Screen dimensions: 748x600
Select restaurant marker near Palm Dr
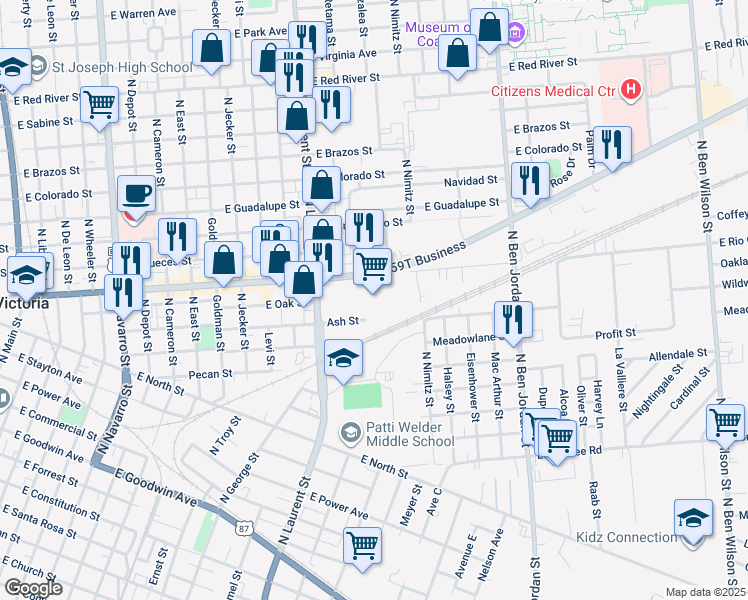(611, 144)
